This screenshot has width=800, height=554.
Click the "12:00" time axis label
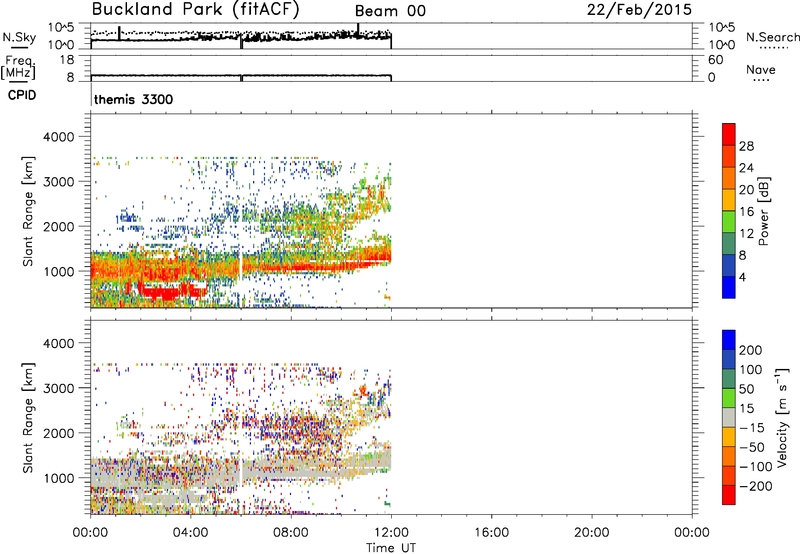coord(391,533)
